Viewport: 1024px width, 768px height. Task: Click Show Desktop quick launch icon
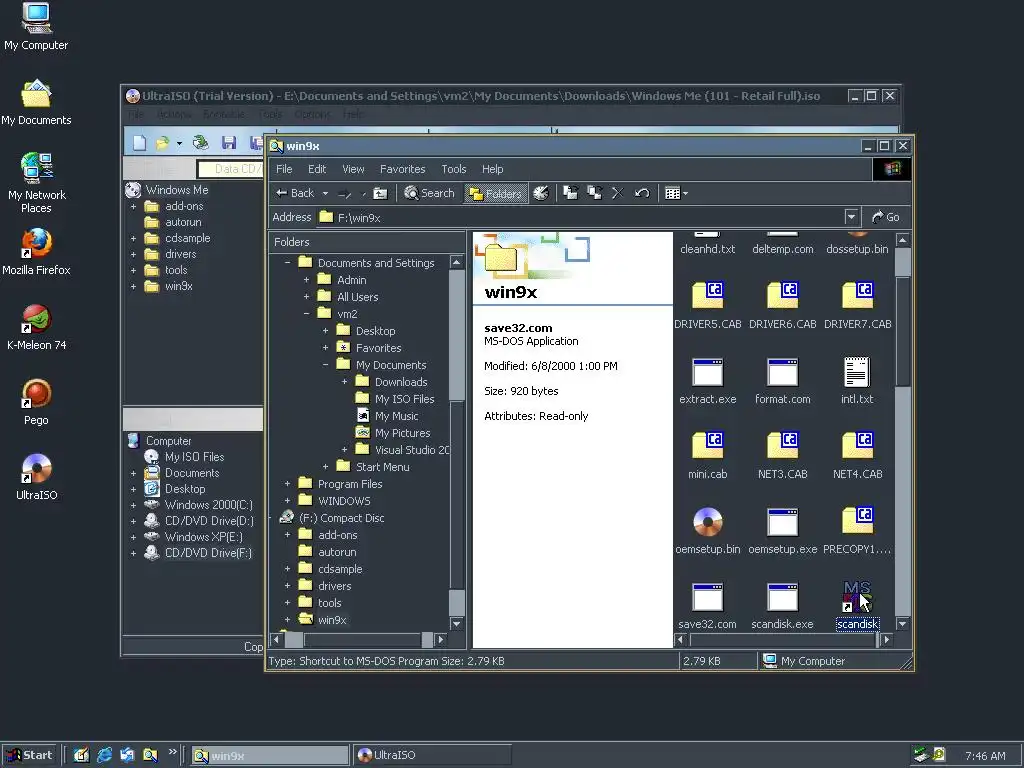pyautogui.click(x=81, y=755)
